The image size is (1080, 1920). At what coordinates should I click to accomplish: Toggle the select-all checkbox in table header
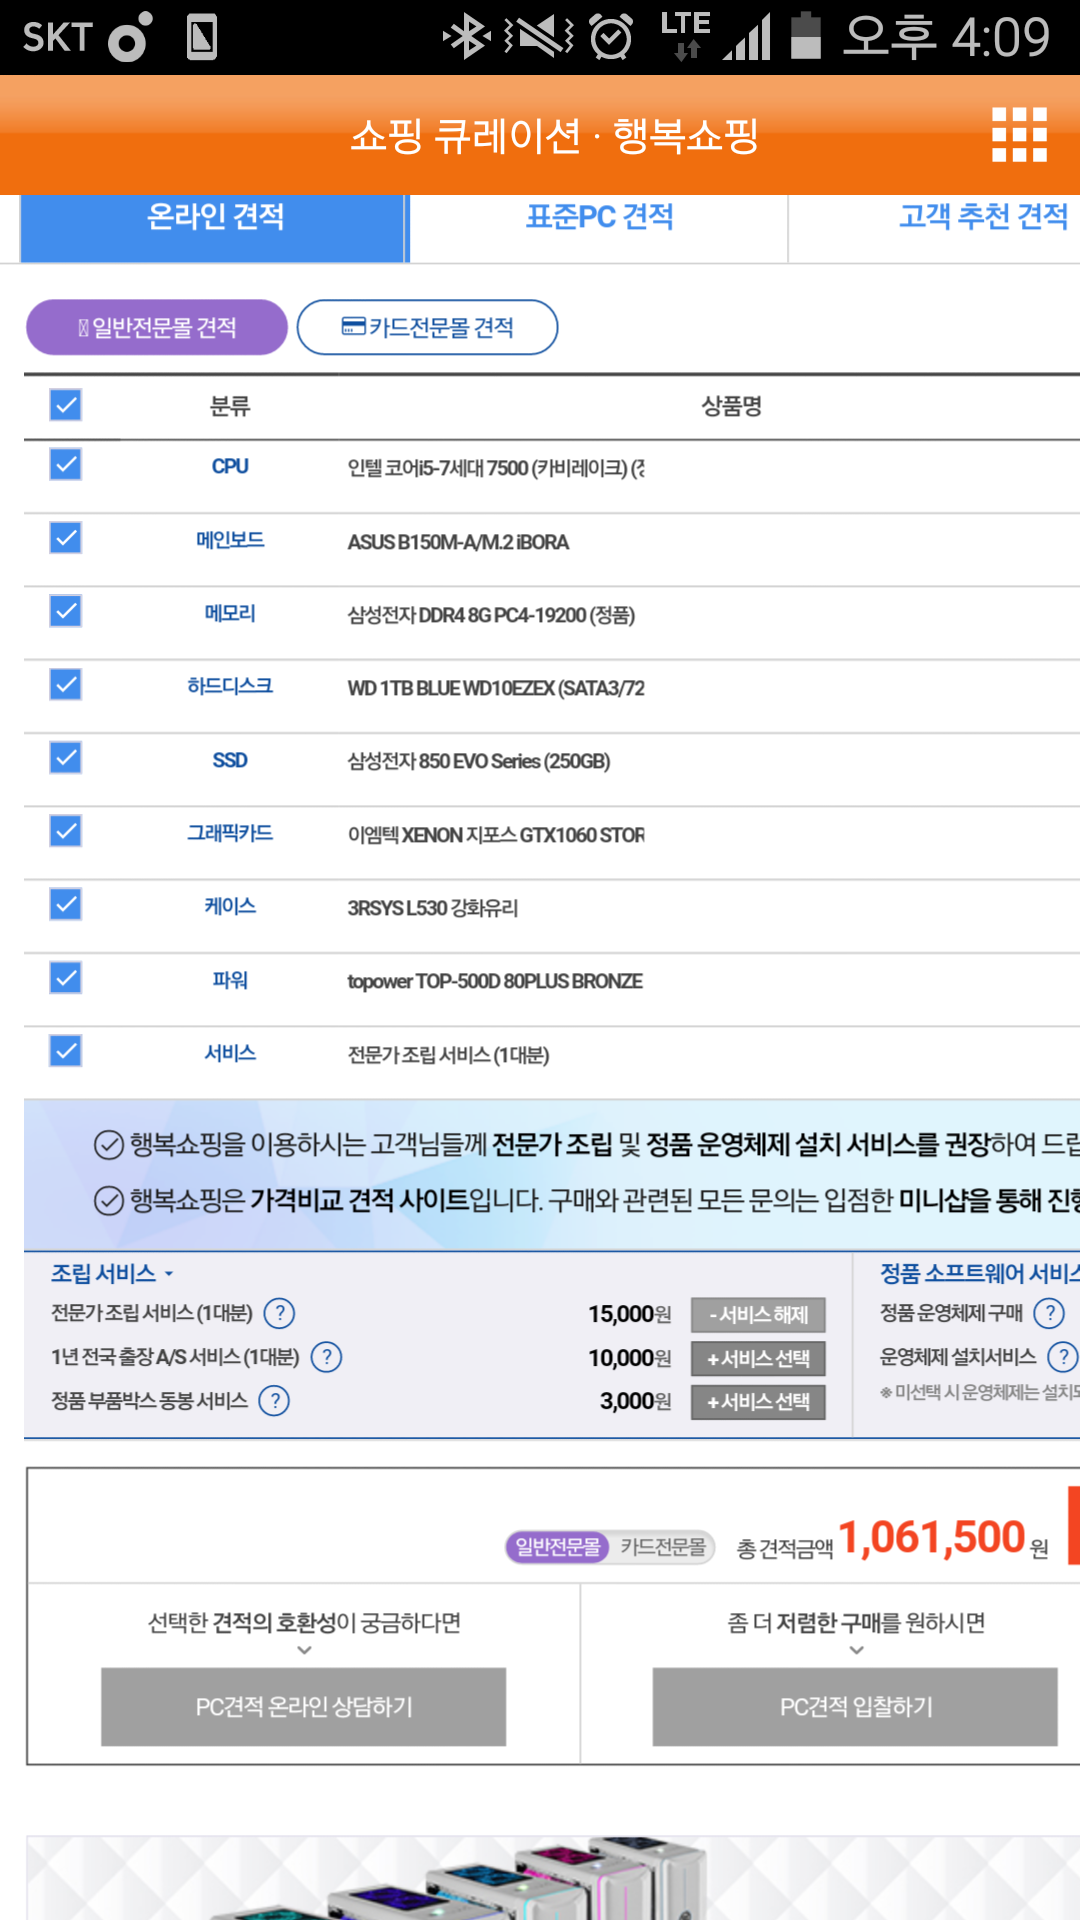point(66,405)
